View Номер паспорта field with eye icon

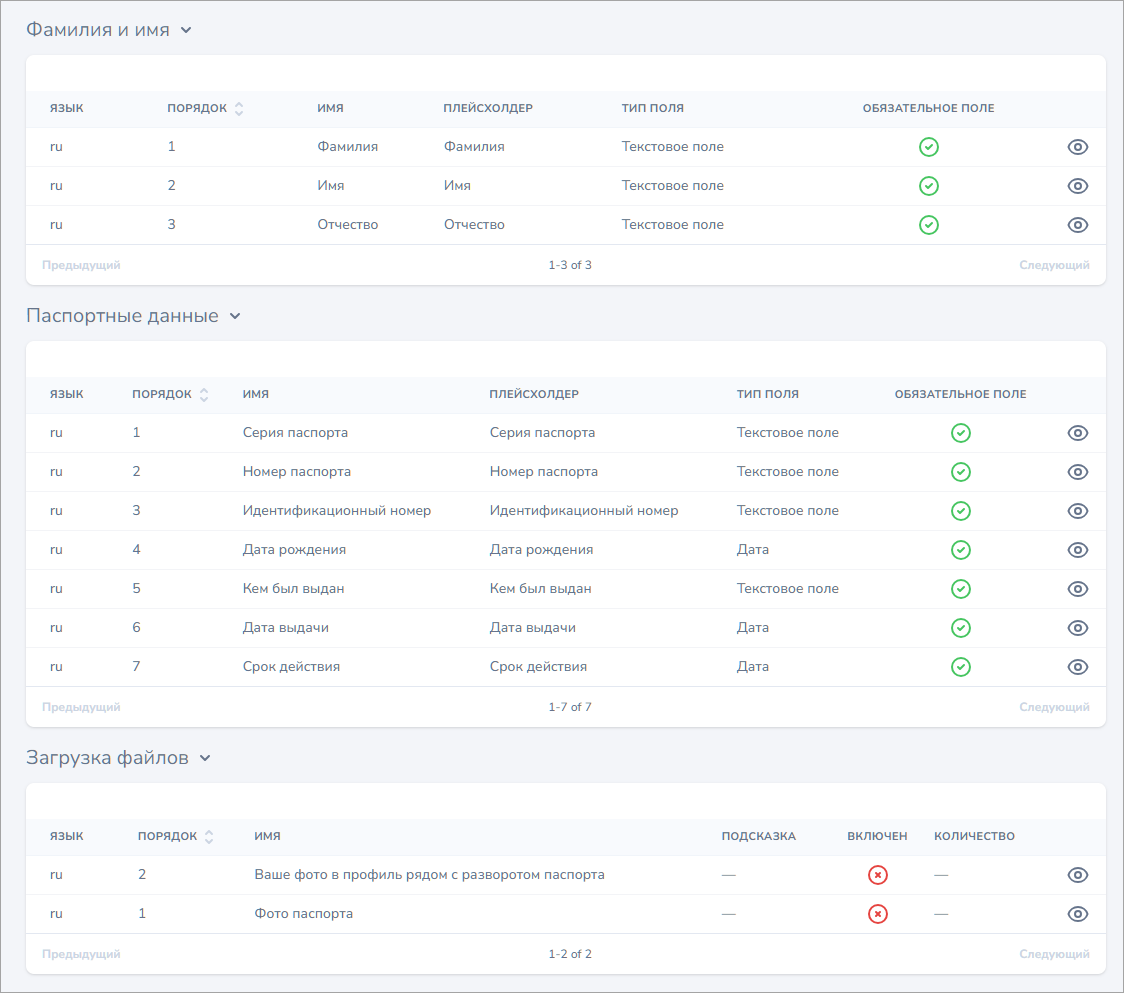1077,472
